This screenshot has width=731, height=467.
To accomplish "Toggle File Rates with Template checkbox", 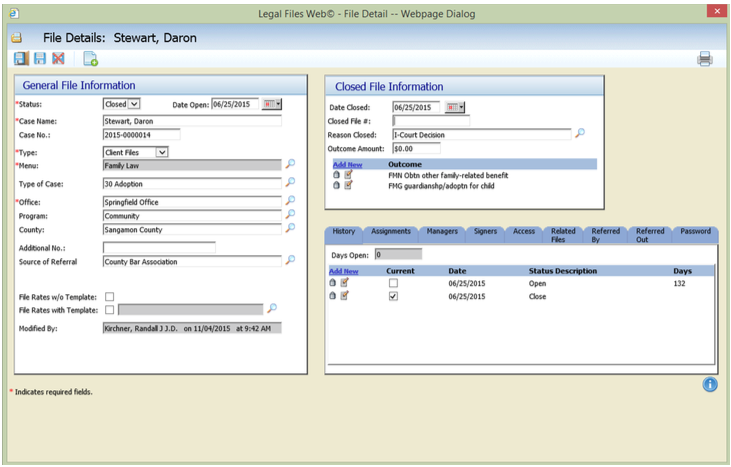I will click(110, 309).
